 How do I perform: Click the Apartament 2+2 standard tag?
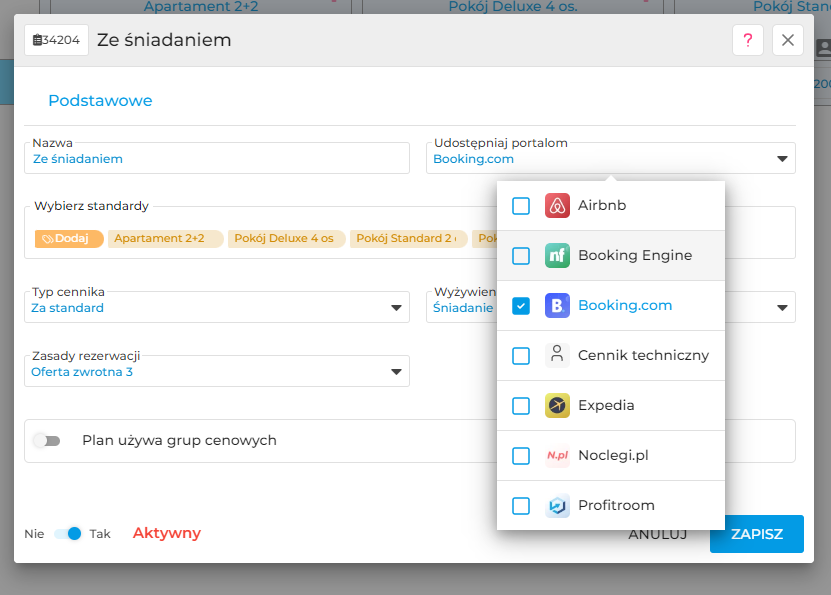pos(165,238)
